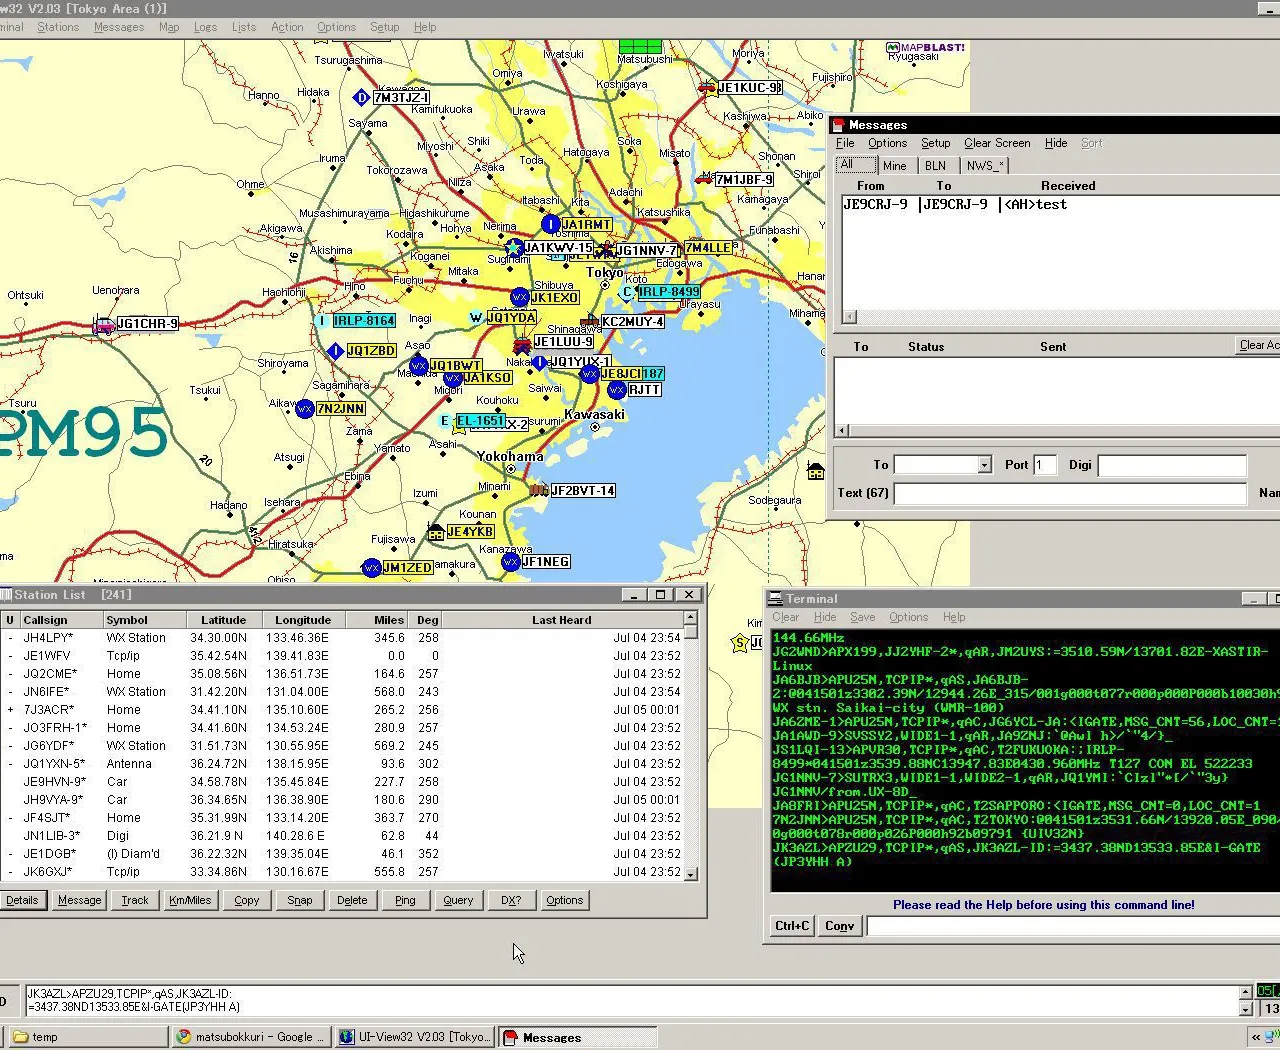This screenshot has width=1280, height=1050.
Task: Open the Stations menu in the main menu bar
Action: click(58, 27)
